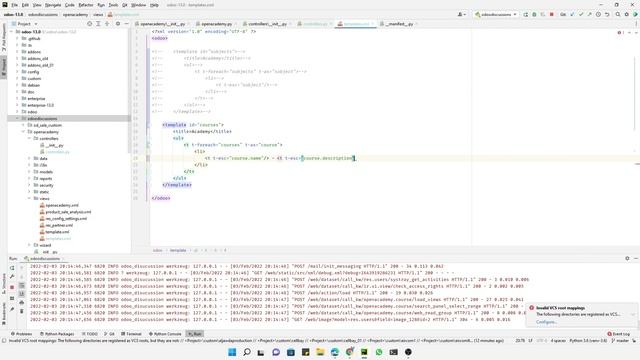This screenshot has width=640, height=360.
Task: Open IDE settings gear in toolbar
Action: [x=627, y=14]
